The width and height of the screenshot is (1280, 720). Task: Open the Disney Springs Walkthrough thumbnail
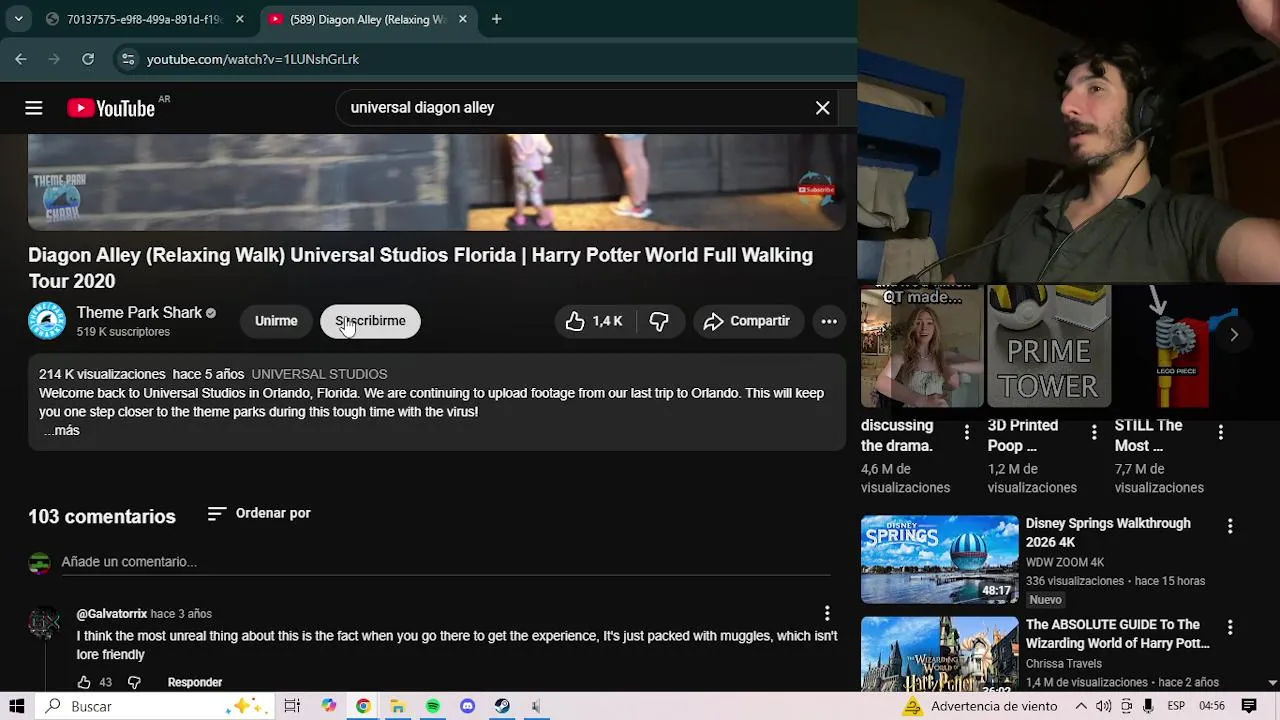coord(939,559)
